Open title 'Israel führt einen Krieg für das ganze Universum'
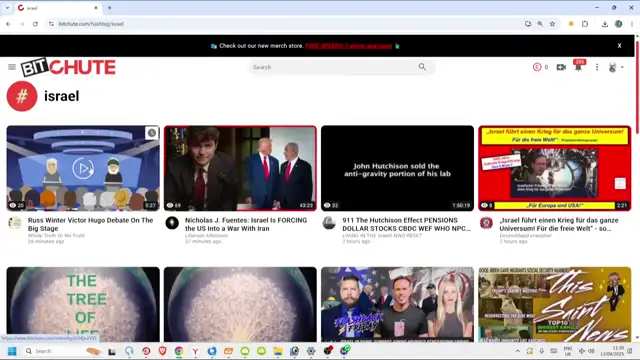 (x=559, y=224)
